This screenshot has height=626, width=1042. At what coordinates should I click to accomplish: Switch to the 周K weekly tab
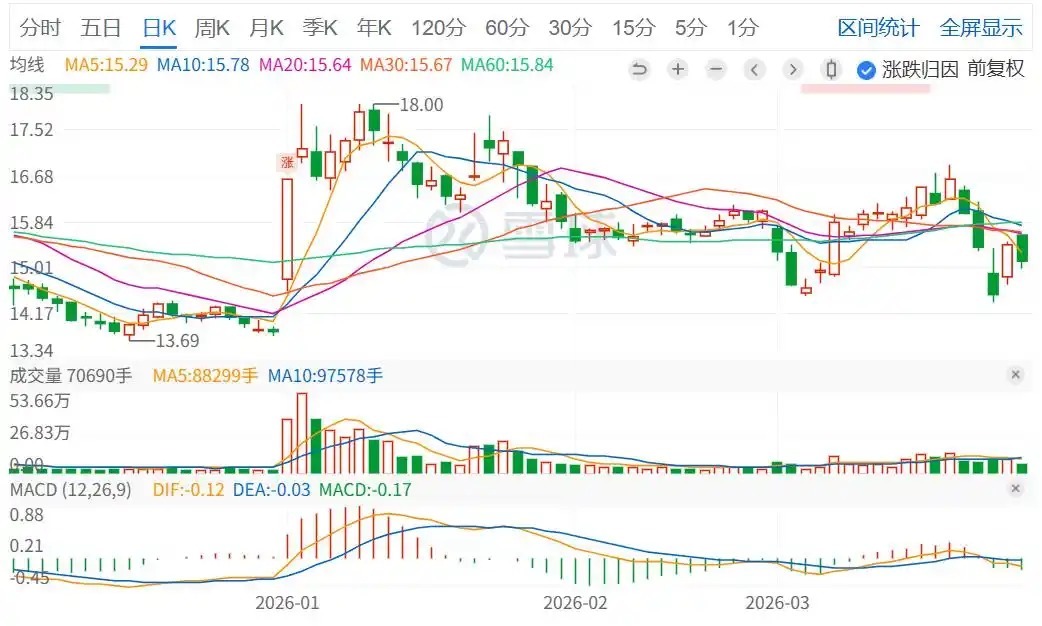tap(212, 27)
